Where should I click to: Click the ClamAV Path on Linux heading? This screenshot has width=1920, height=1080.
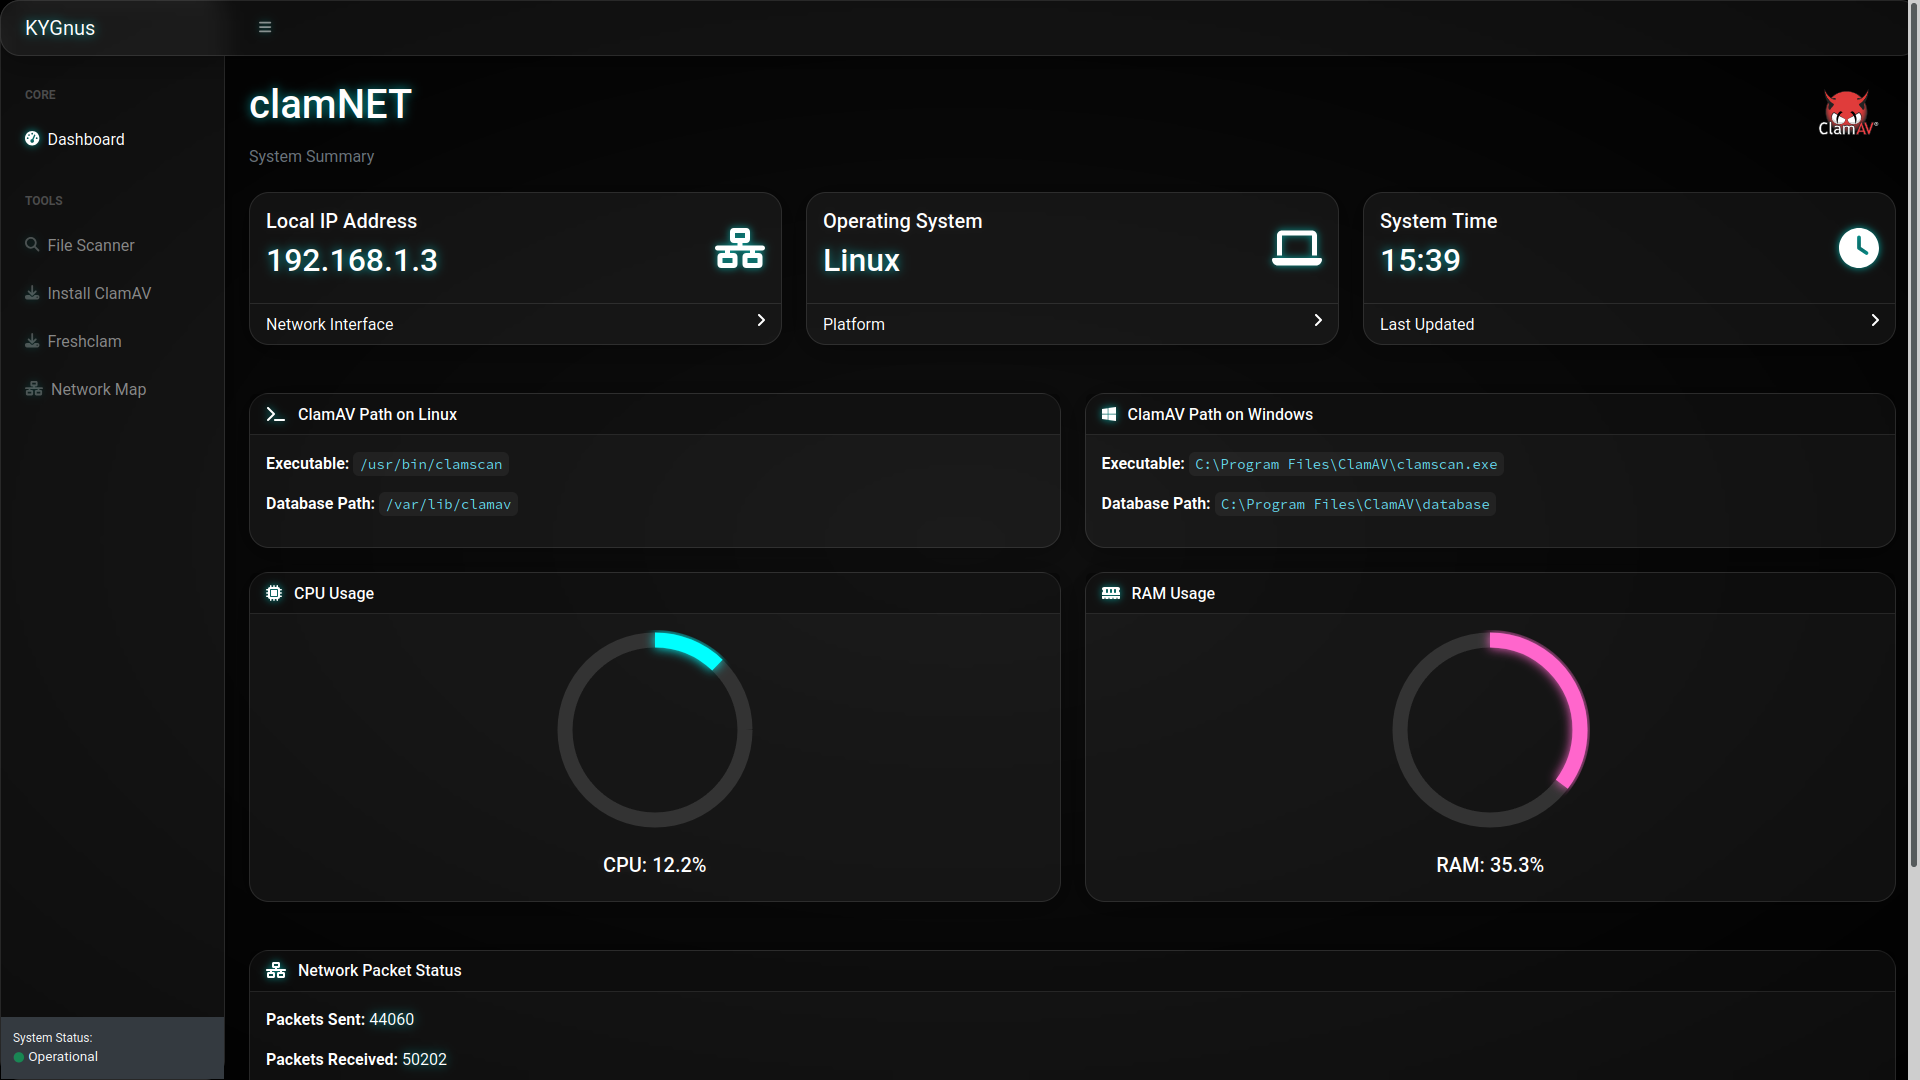377,414
